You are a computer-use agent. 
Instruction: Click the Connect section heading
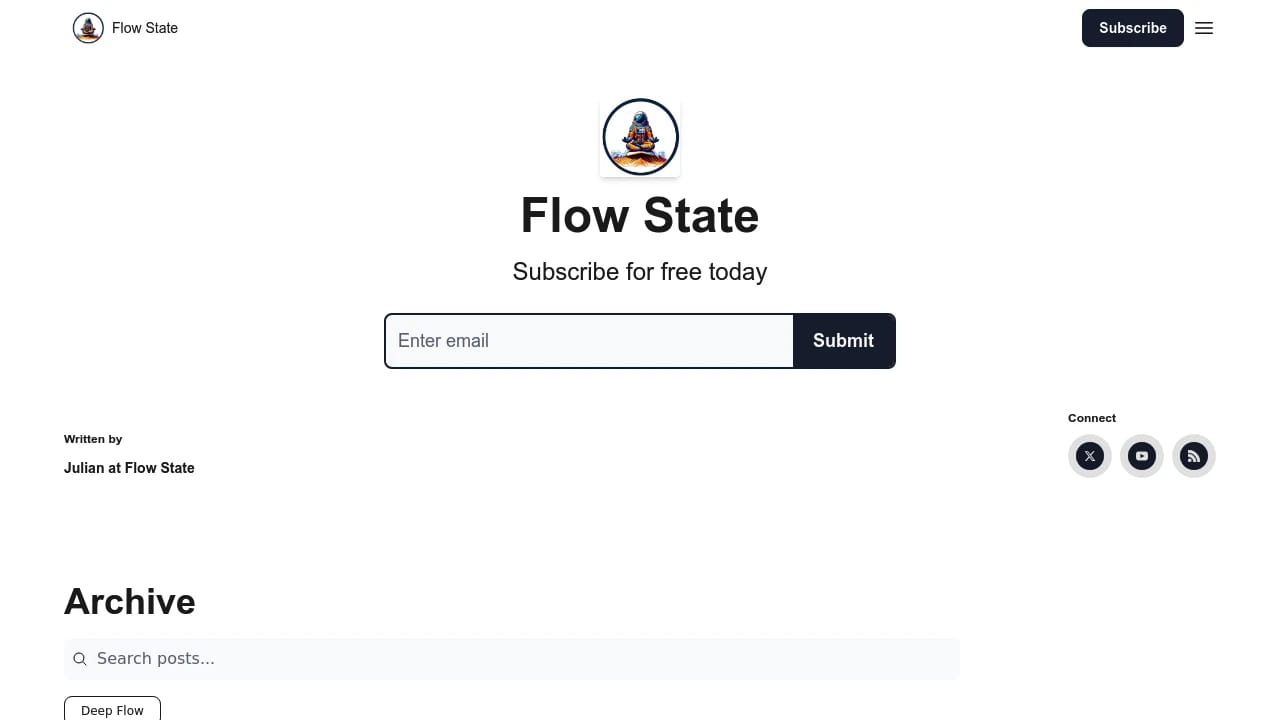point(1091,418)
